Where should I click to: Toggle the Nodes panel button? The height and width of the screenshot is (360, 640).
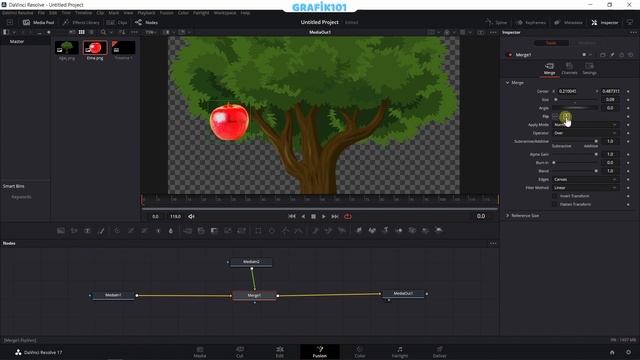pos(146,22)
